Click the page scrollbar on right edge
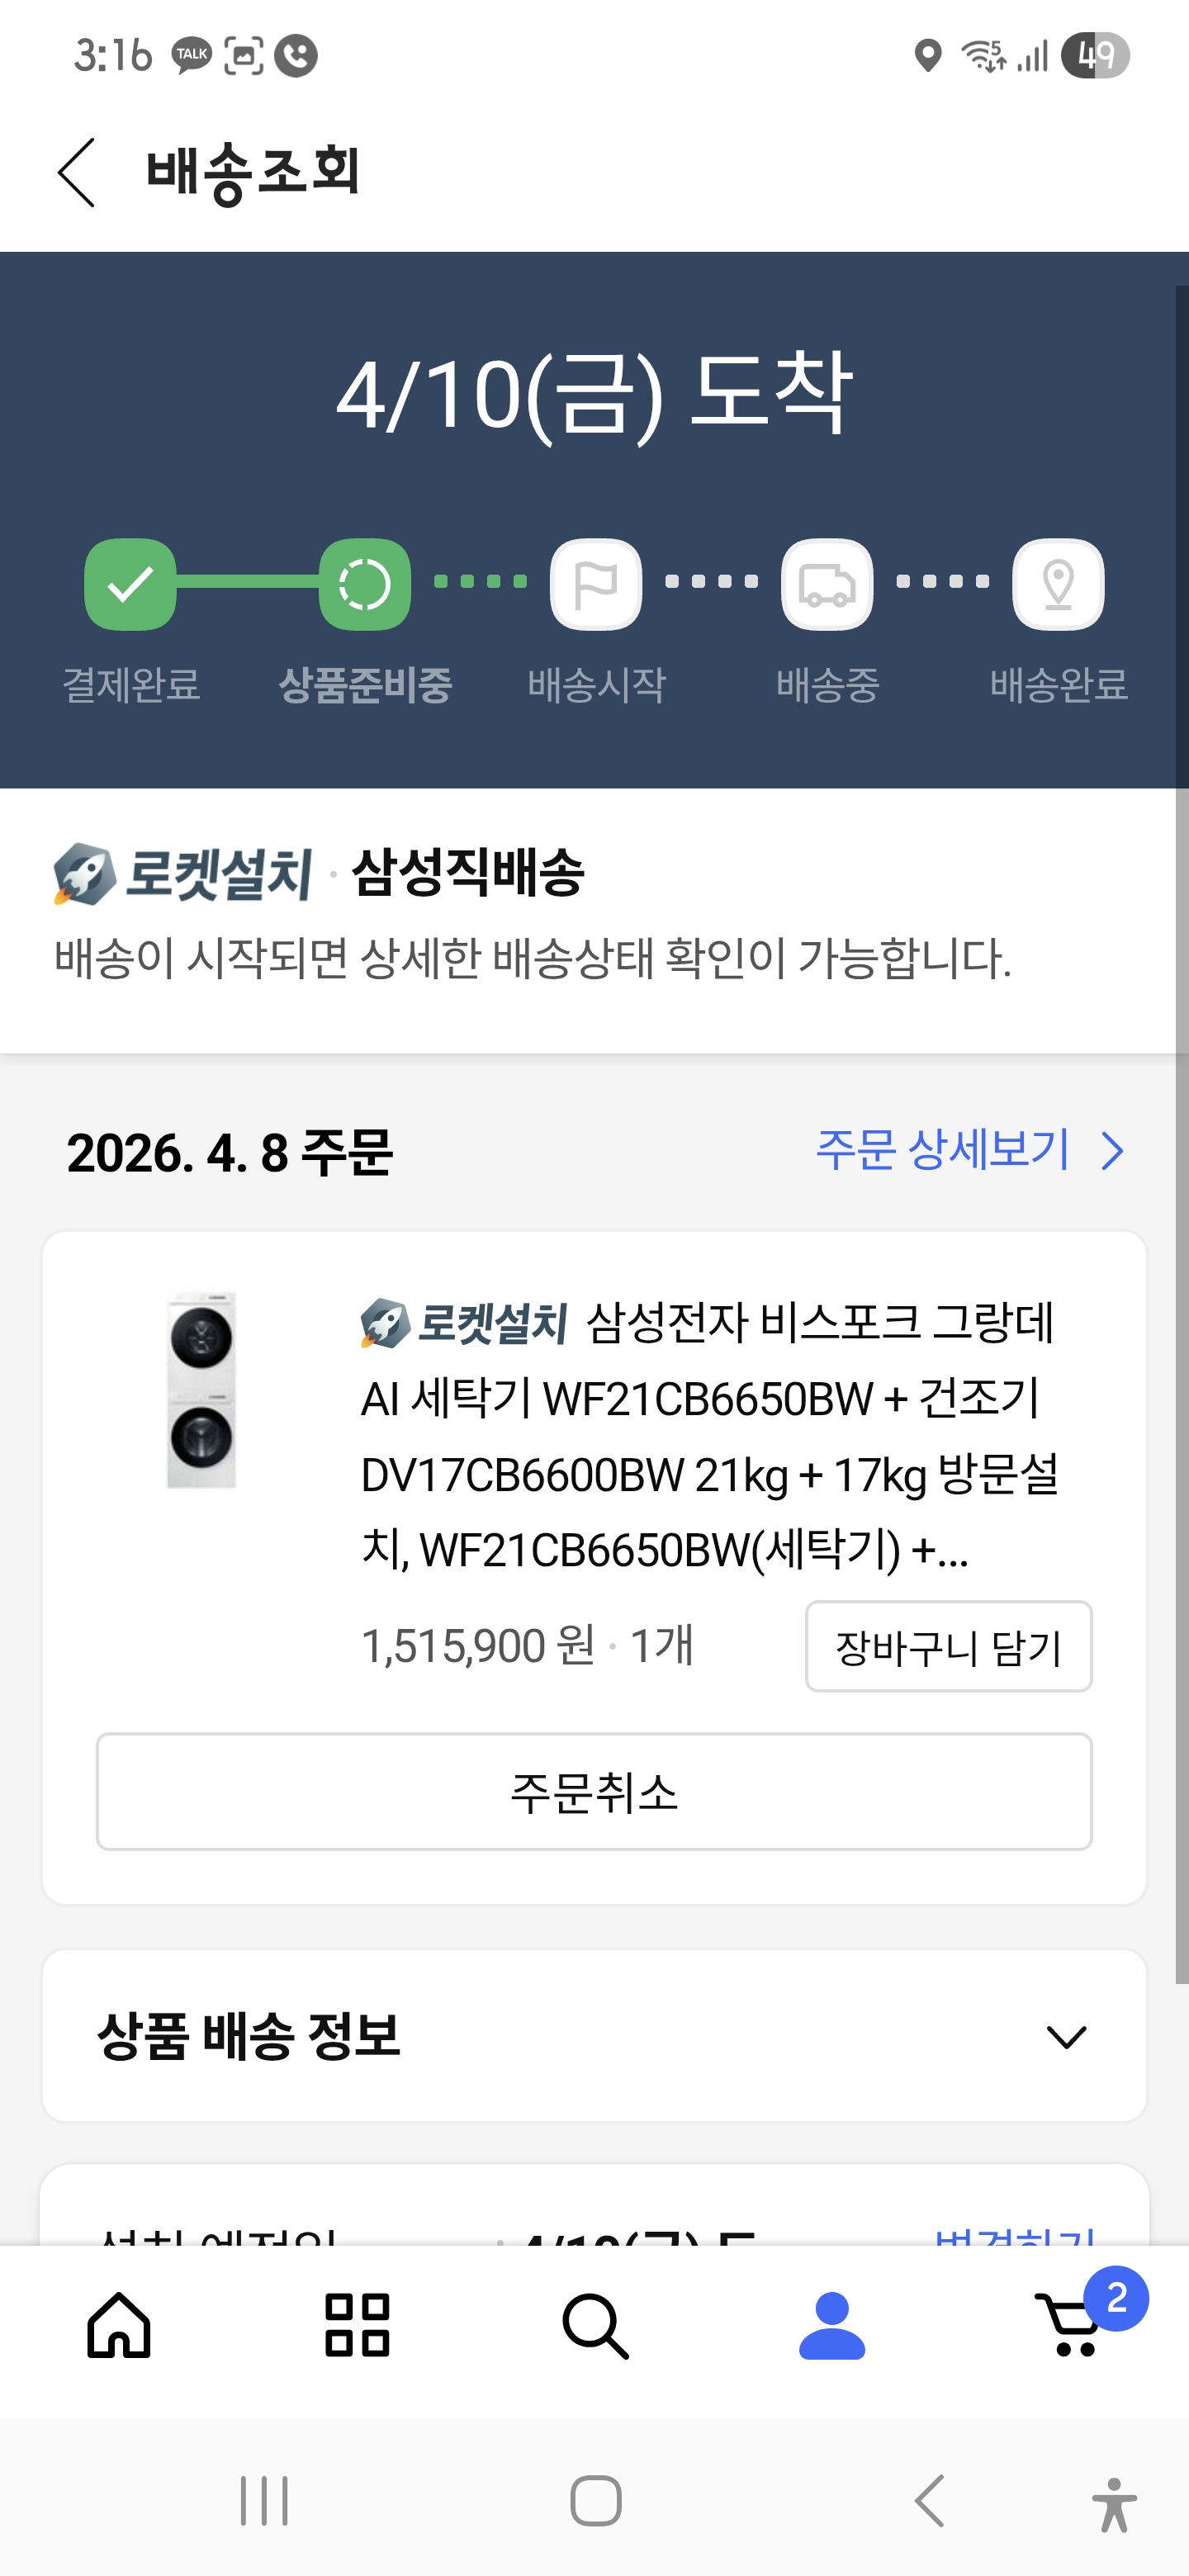 coord(1181,1130)
